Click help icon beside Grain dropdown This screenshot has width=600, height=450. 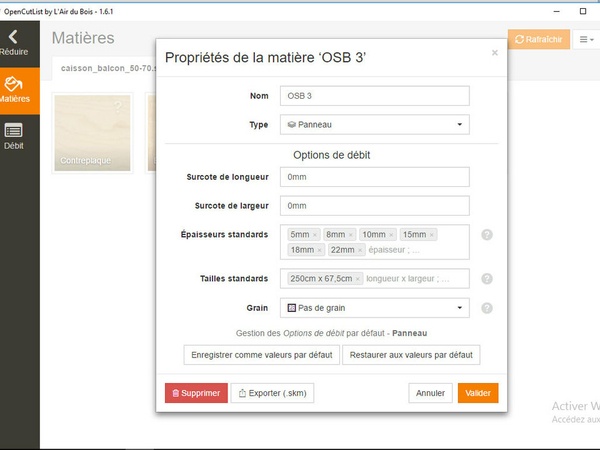click(487, 308)
